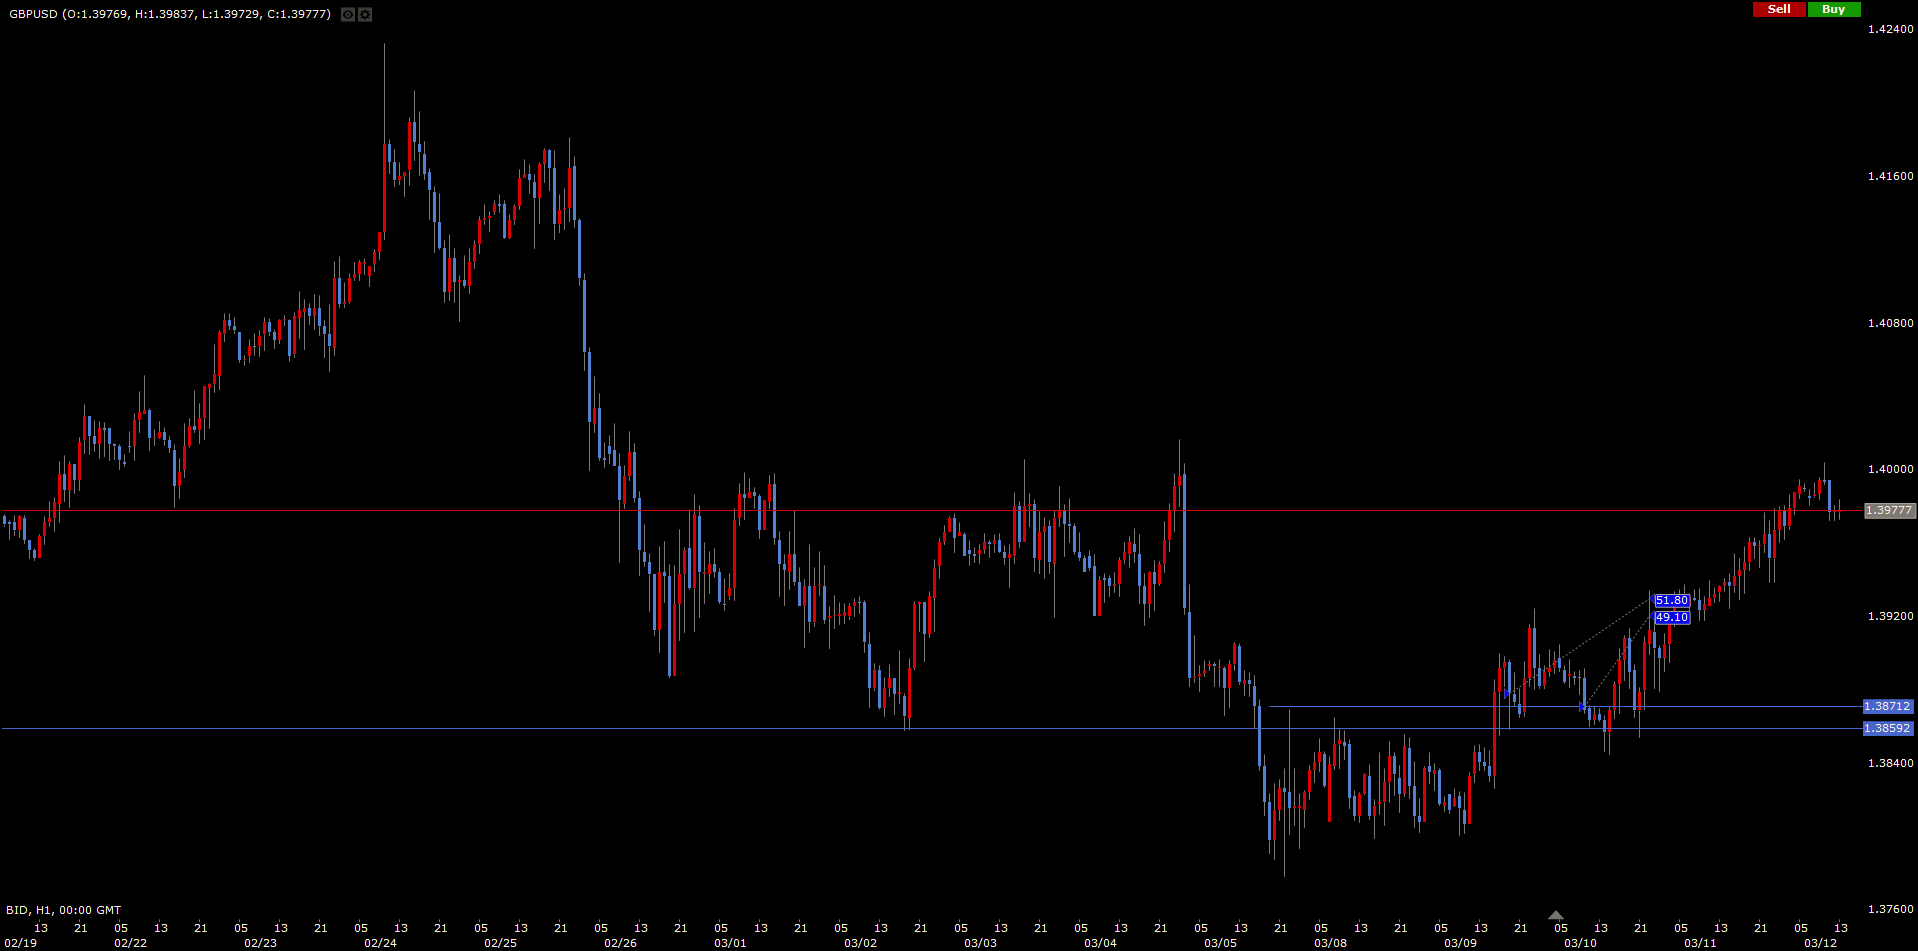Screen dimensions: 1918x951
Task: Click the 03/10 date on time axis
Action: 1580,943
